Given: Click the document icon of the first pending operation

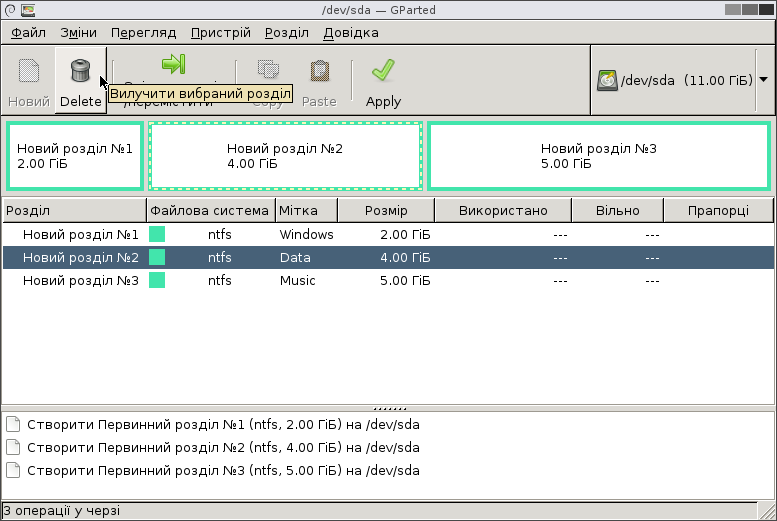Looking at the screenshot, I should [x=13, y=424].
